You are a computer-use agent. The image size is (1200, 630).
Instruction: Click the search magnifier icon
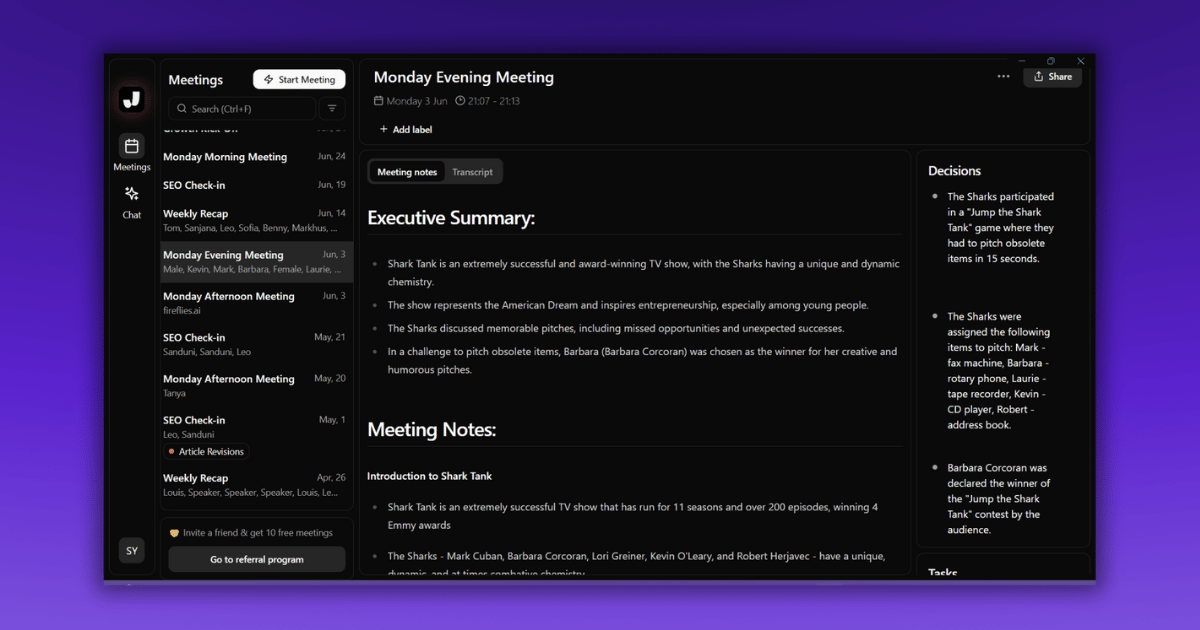[x=182, y=109]
